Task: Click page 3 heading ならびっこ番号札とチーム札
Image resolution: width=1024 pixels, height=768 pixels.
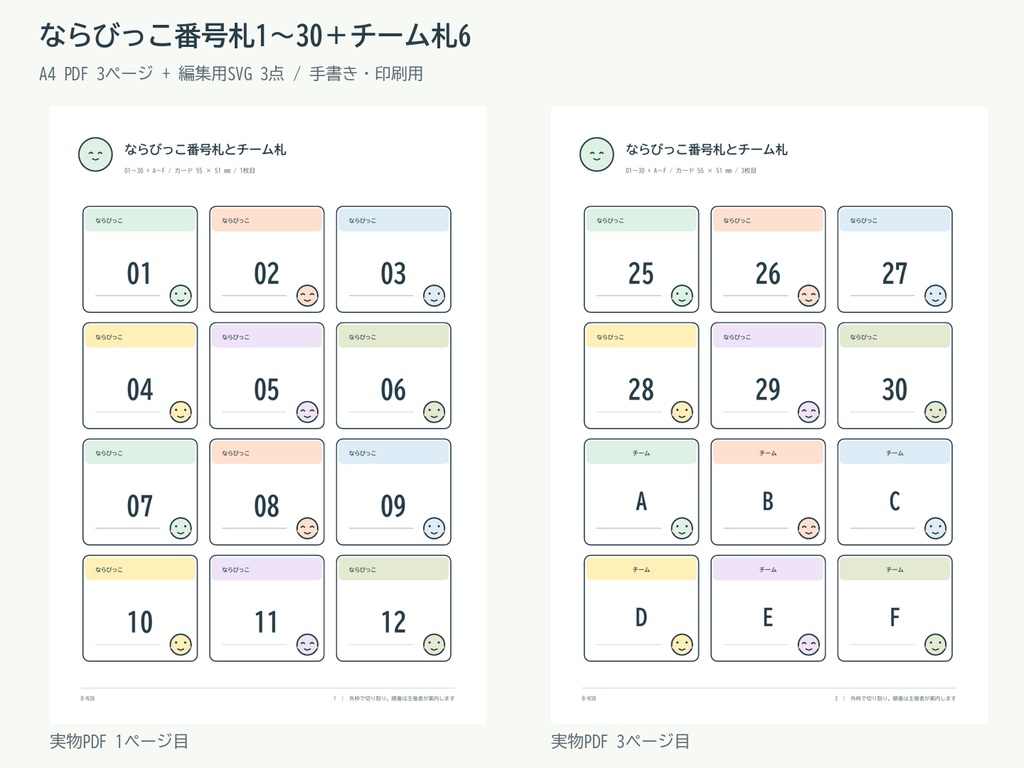Action: (x=707, y=150)
